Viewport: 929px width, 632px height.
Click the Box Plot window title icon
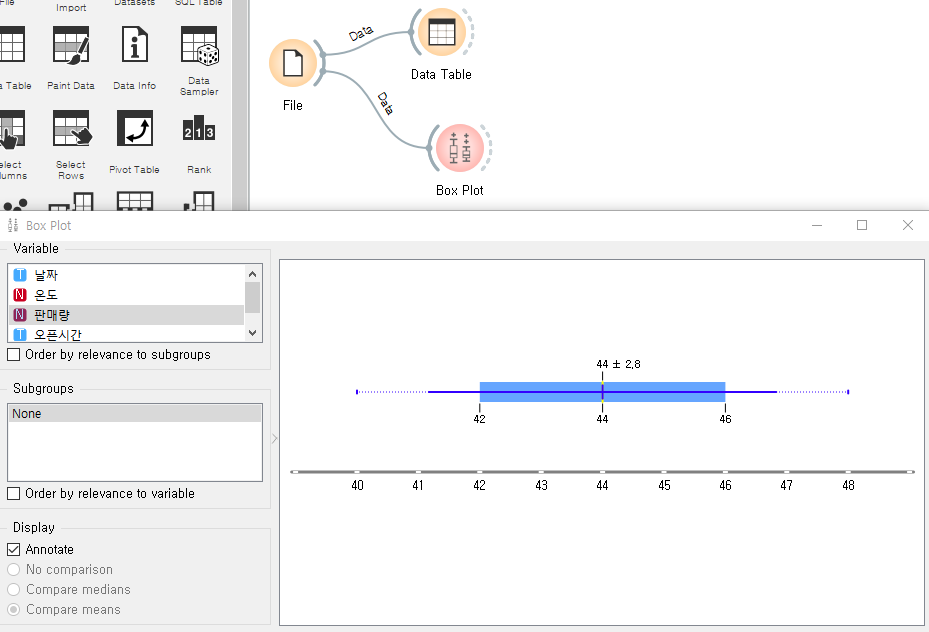click(x=12, y=226)
